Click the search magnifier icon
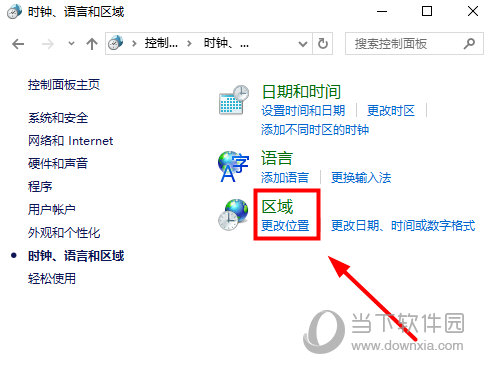Screen dimensions: 488x375 coord(469,43)
